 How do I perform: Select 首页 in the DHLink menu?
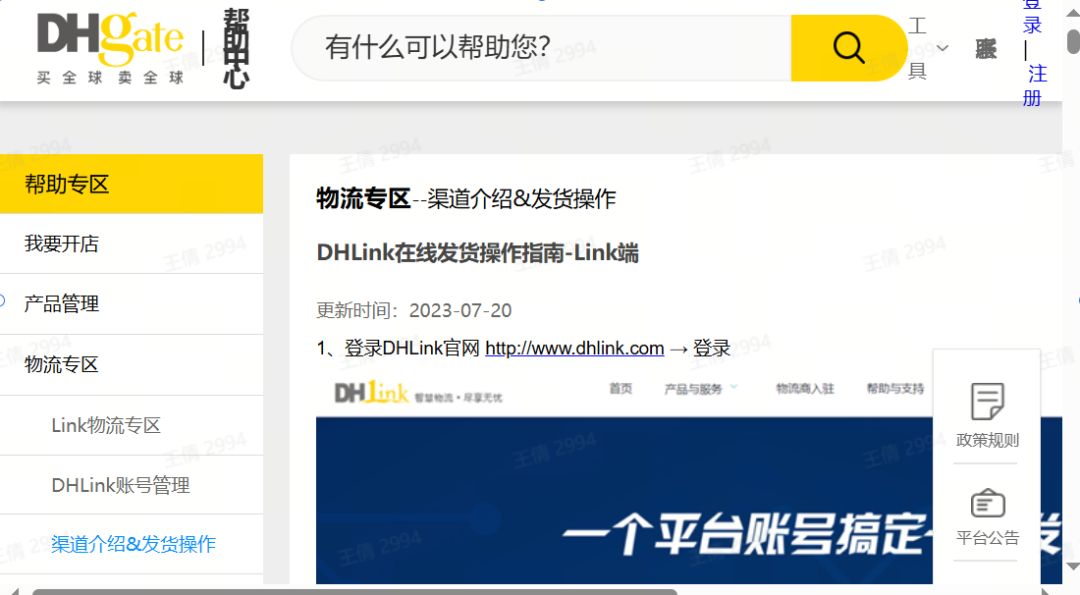pos(621,389)
